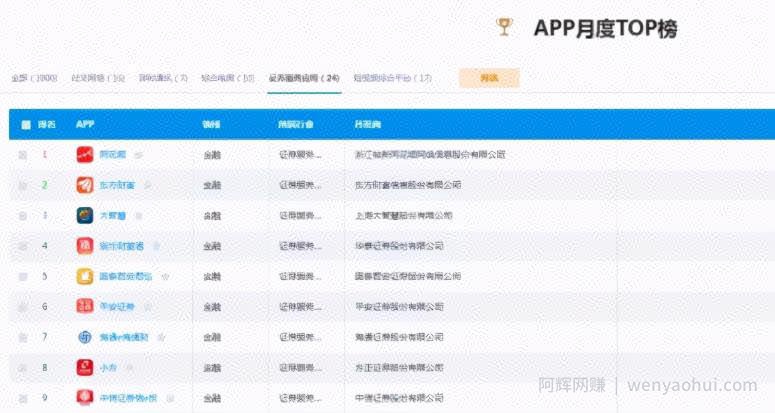The image size is (775, 413).
Task: Favorite 平安证券 using its star icon
Action: 147,307
